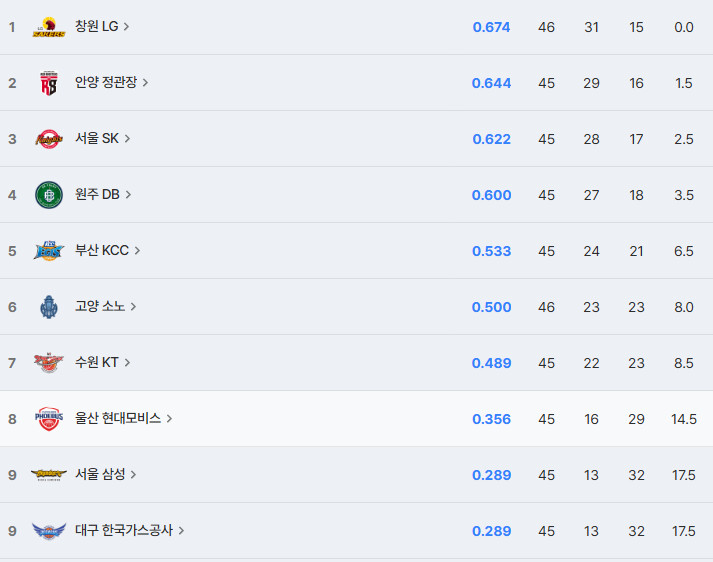
Task: Click the Seoul SK Knights logo
Action: [x=49, y=139]
